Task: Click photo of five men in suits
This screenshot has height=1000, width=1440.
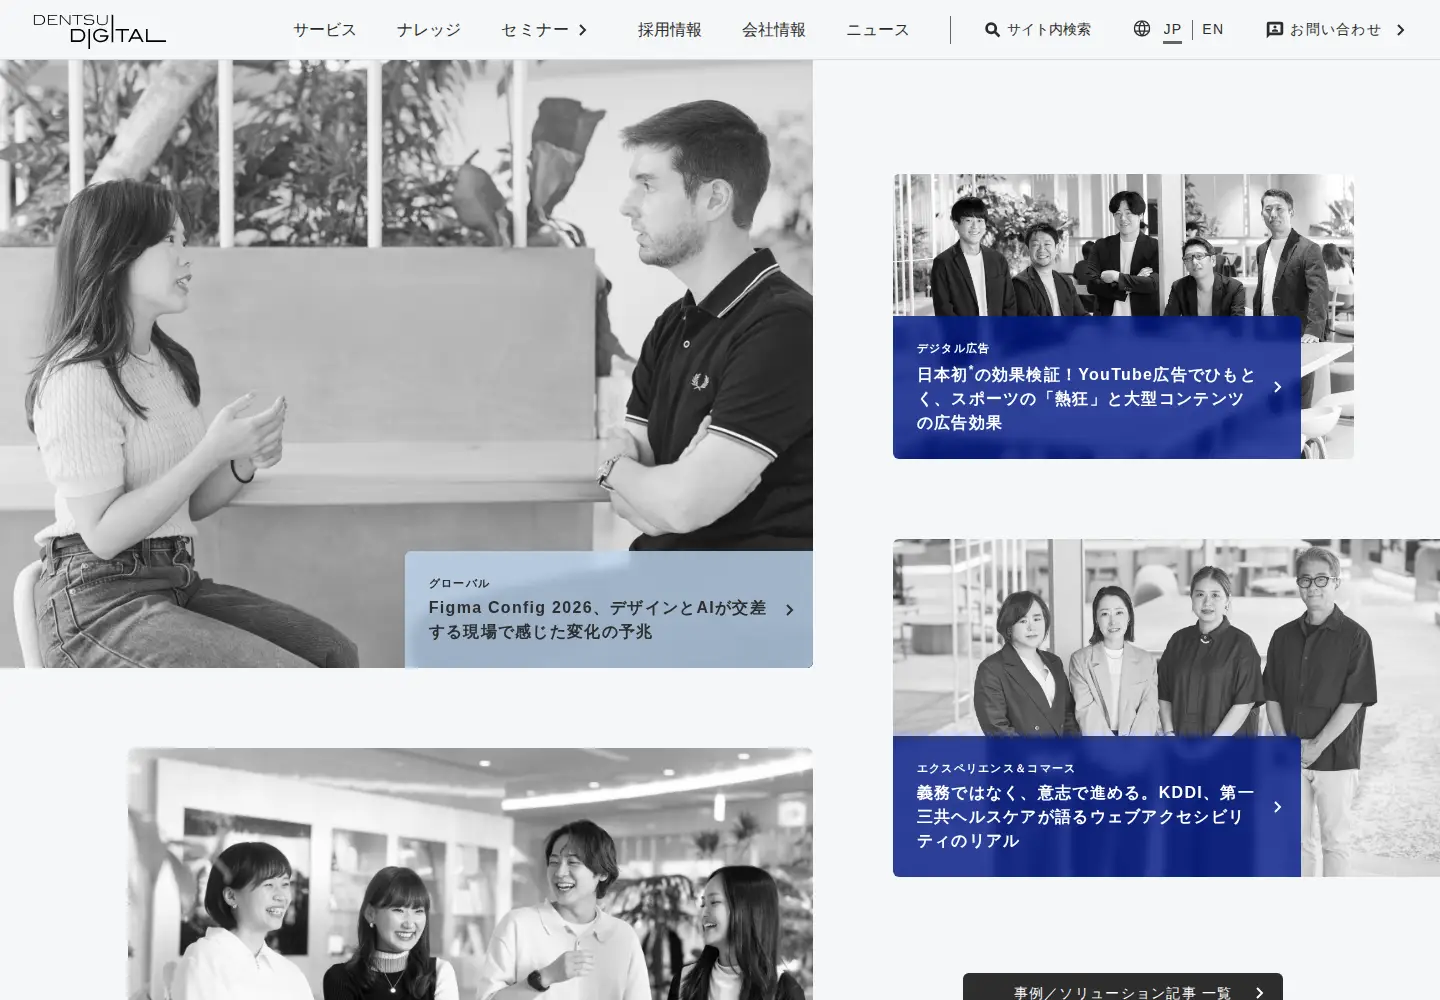Action: point(1123,245)
